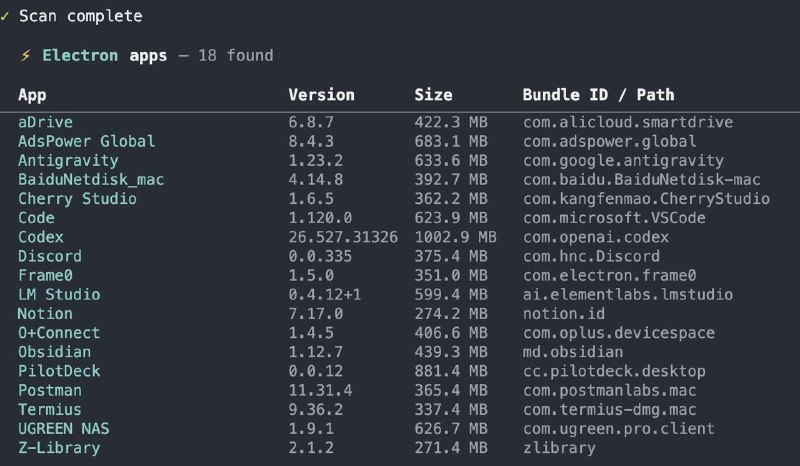Click the Z-Library size '271.4 MB'
The image size is (800, 466).
[451, 448]
